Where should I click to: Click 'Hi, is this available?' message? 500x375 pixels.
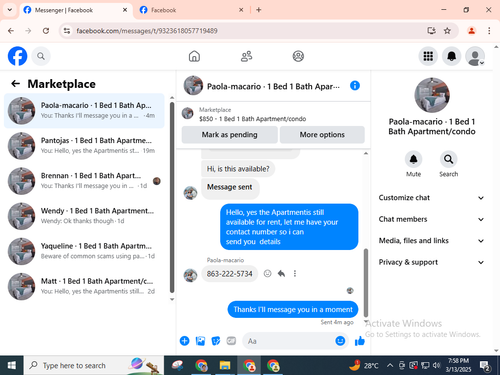[x=238, y=169]
